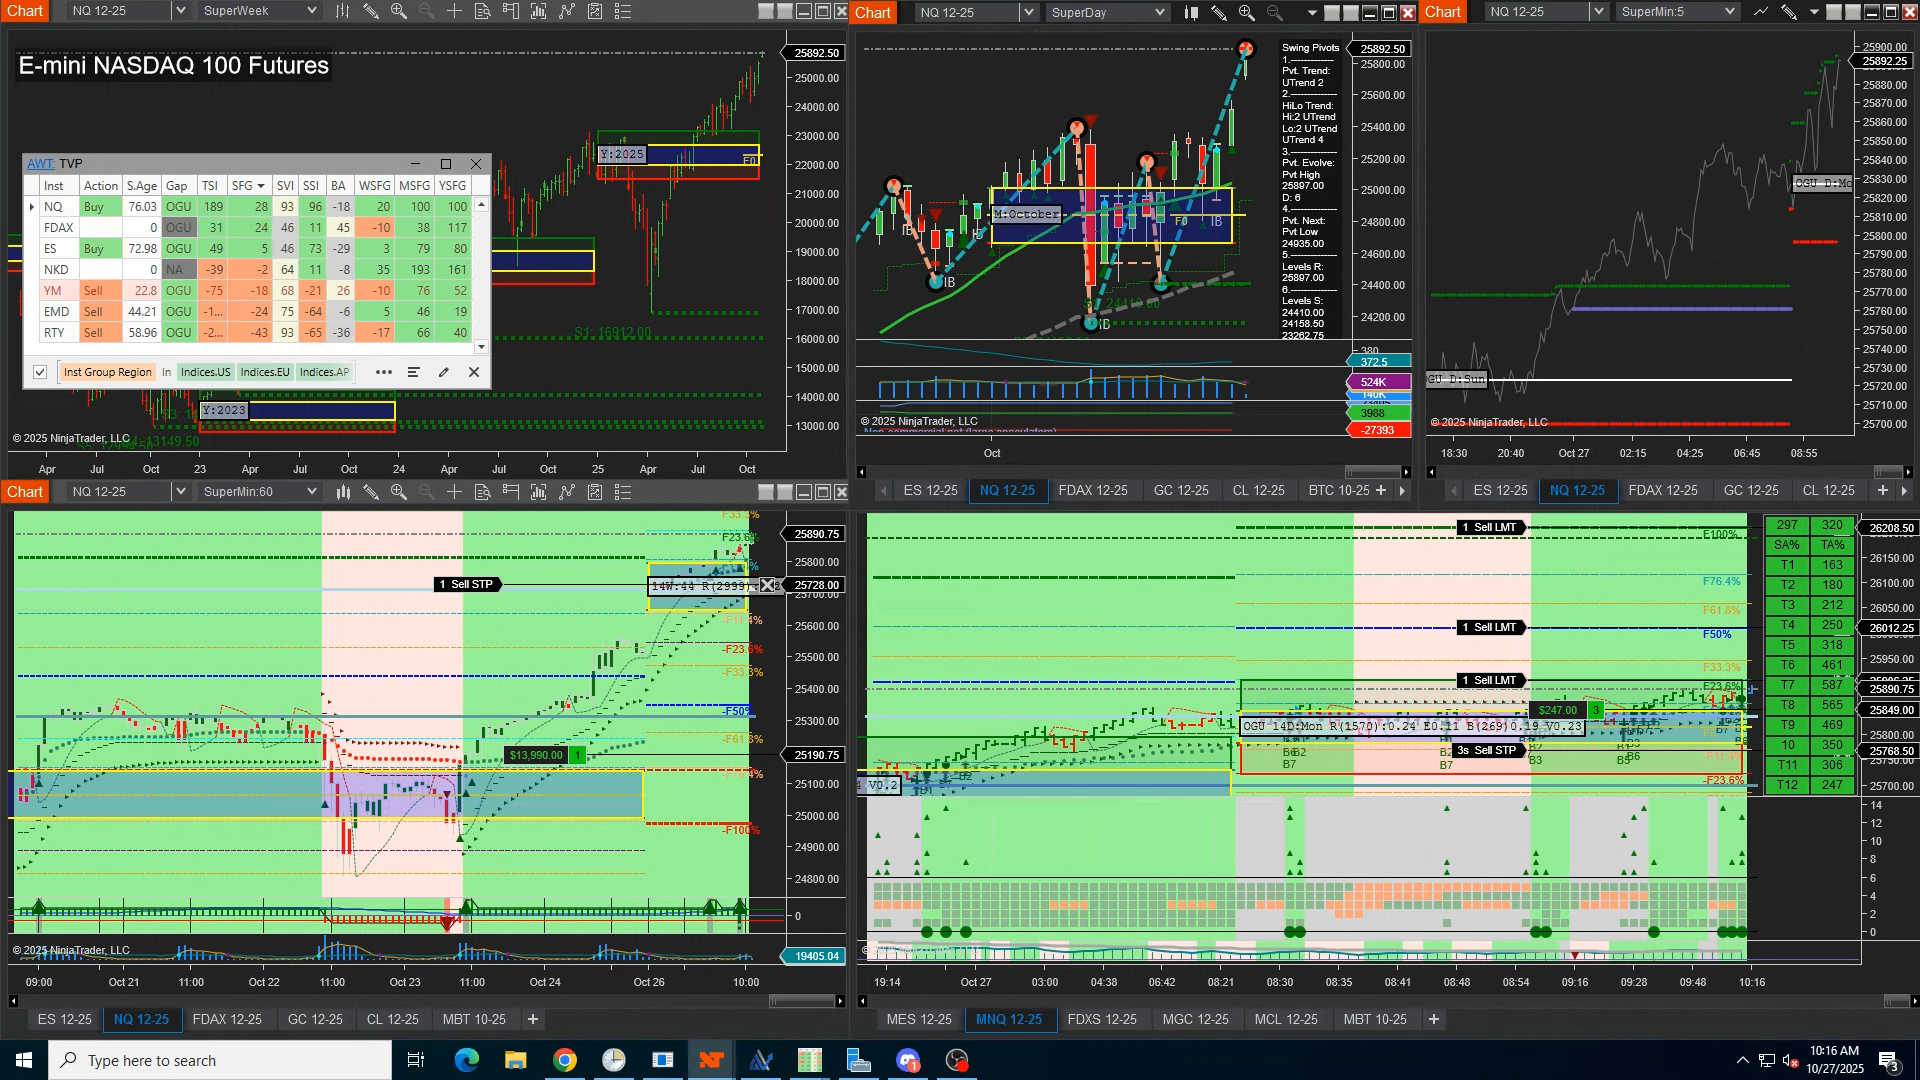Toggle Indices.AP filter tag
The height and width of the screenshot is (1080, 1920).
click(x=324, y=372)
